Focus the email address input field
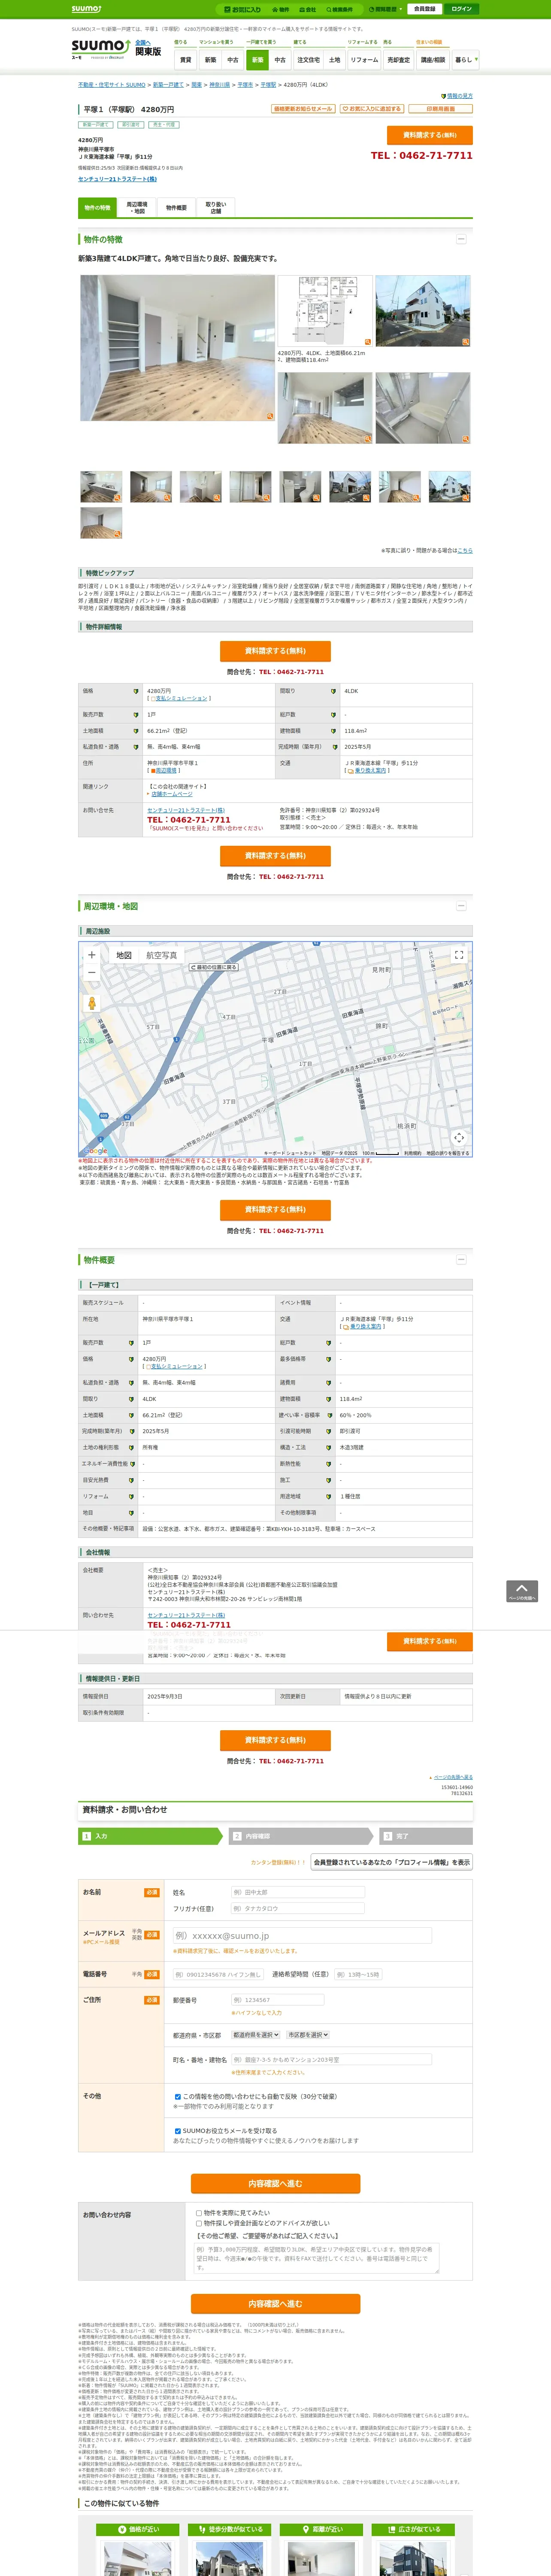 coord(302,1936)
